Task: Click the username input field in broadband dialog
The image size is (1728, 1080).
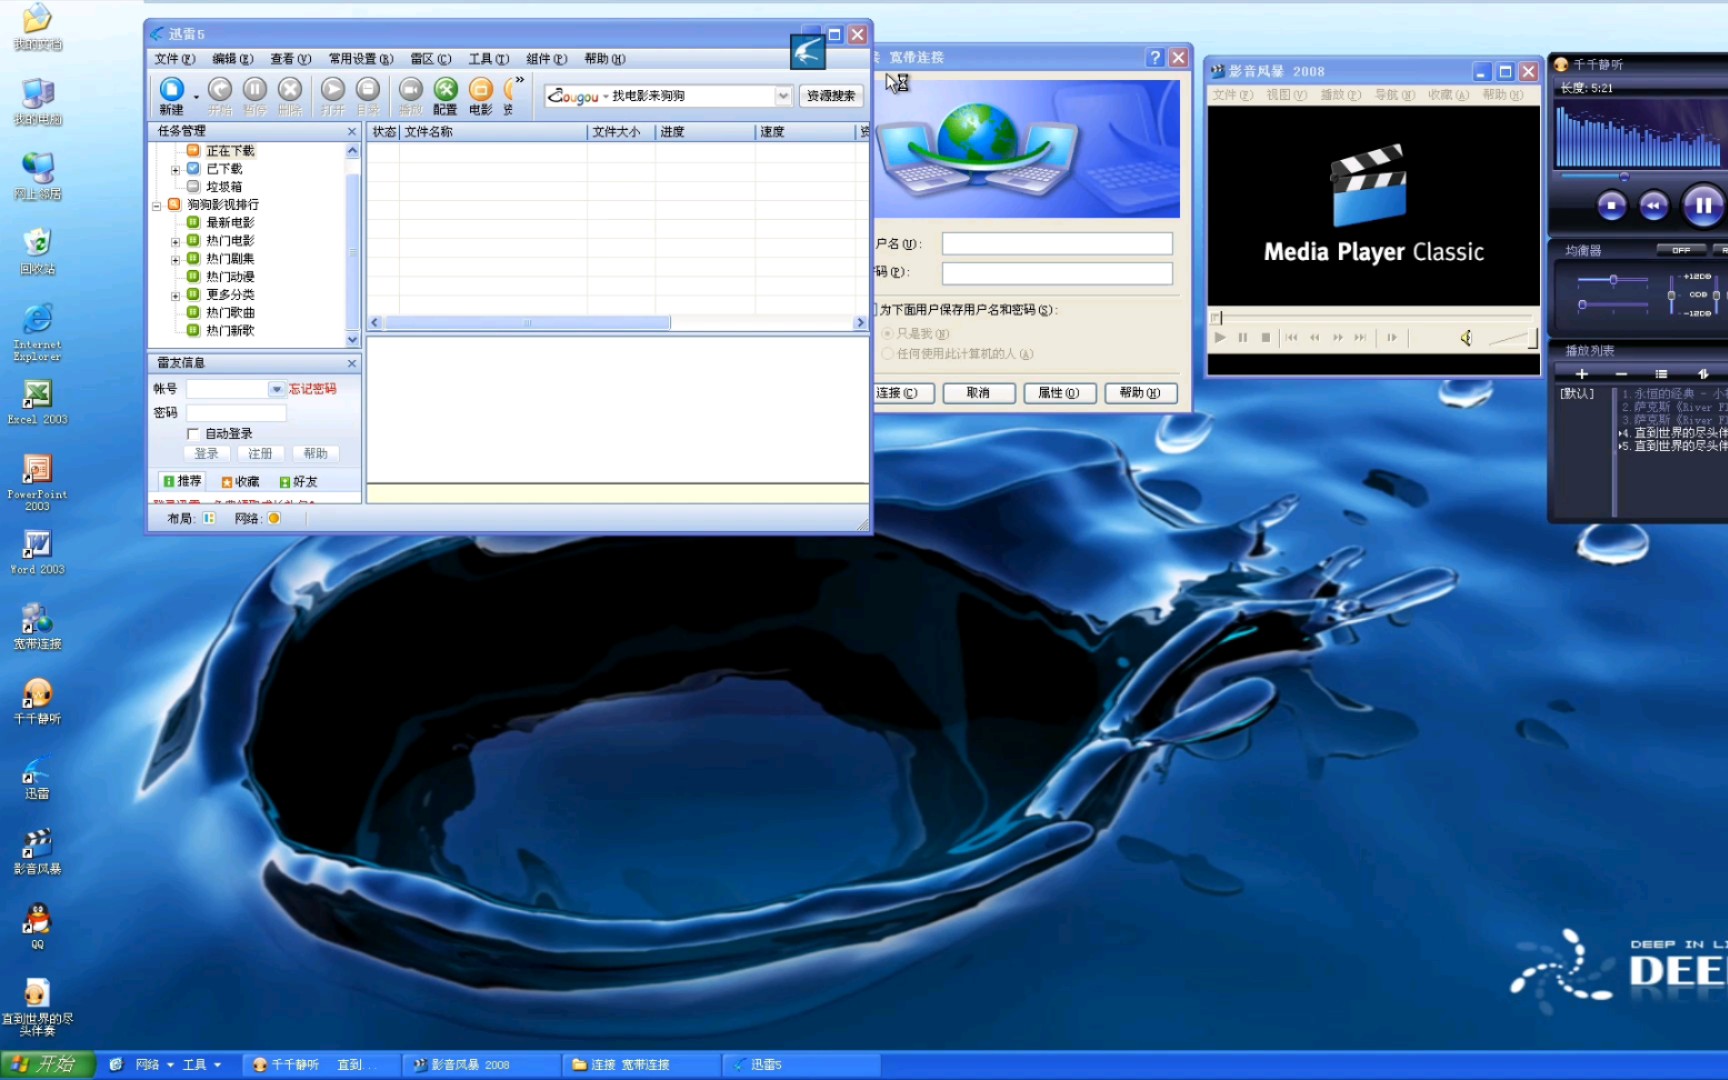Action: pyautogui.click(x=1057, y=244)
